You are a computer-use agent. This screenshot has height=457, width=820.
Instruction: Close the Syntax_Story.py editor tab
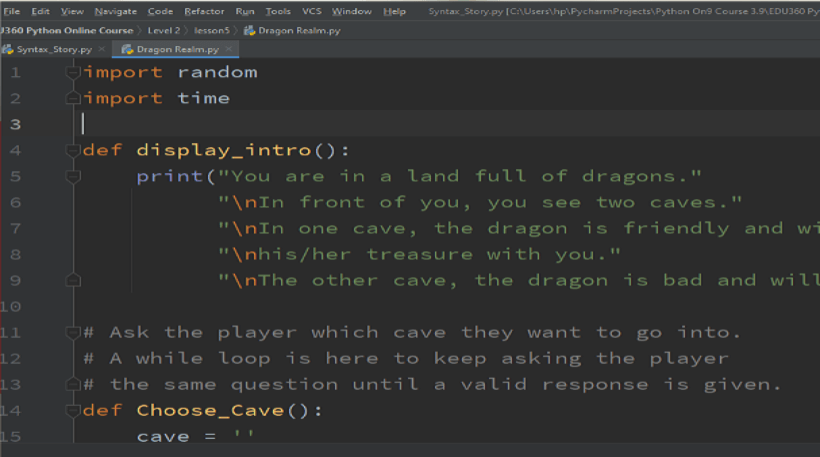tap(101, 49)
